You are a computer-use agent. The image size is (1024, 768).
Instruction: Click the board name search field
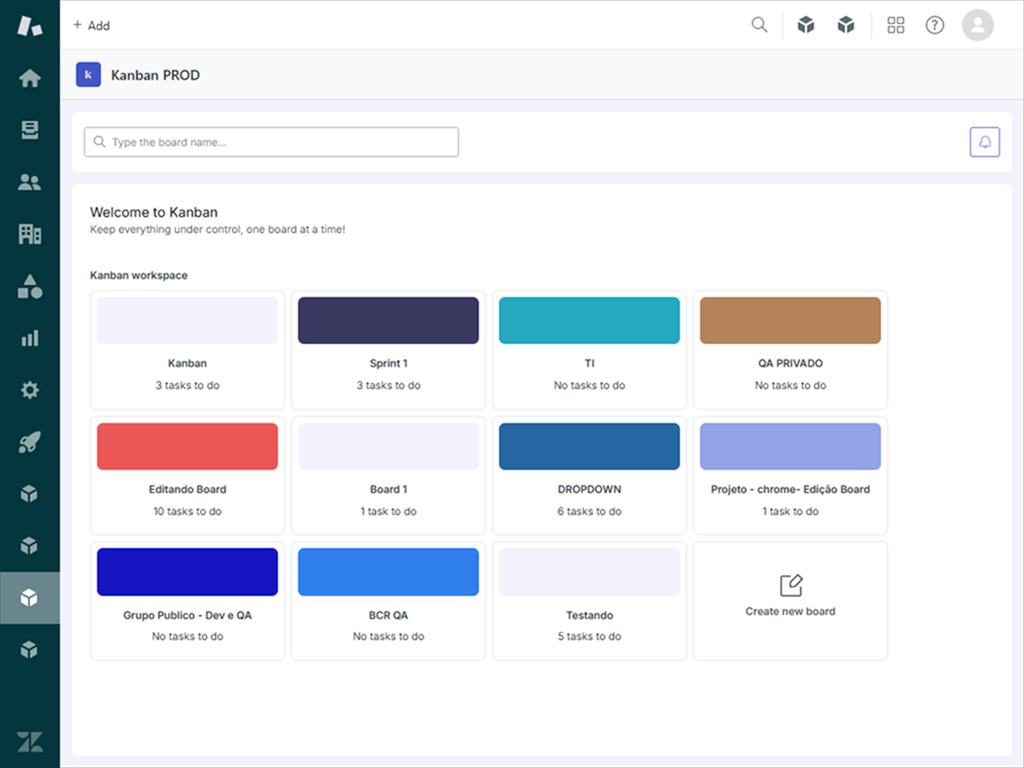coord(270,141)
